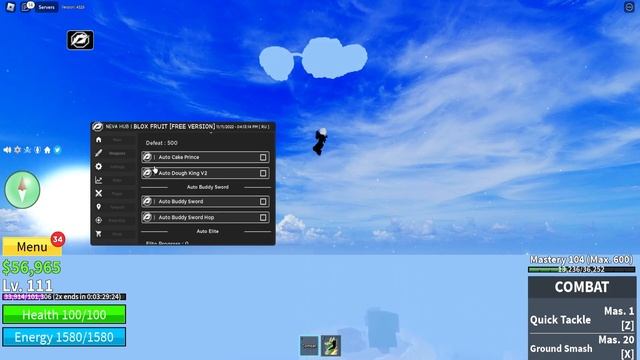Viewport: 640px width, 360px height.
Task: Click the Servers button
Action: pyautogui.click(x=47, y=7)
